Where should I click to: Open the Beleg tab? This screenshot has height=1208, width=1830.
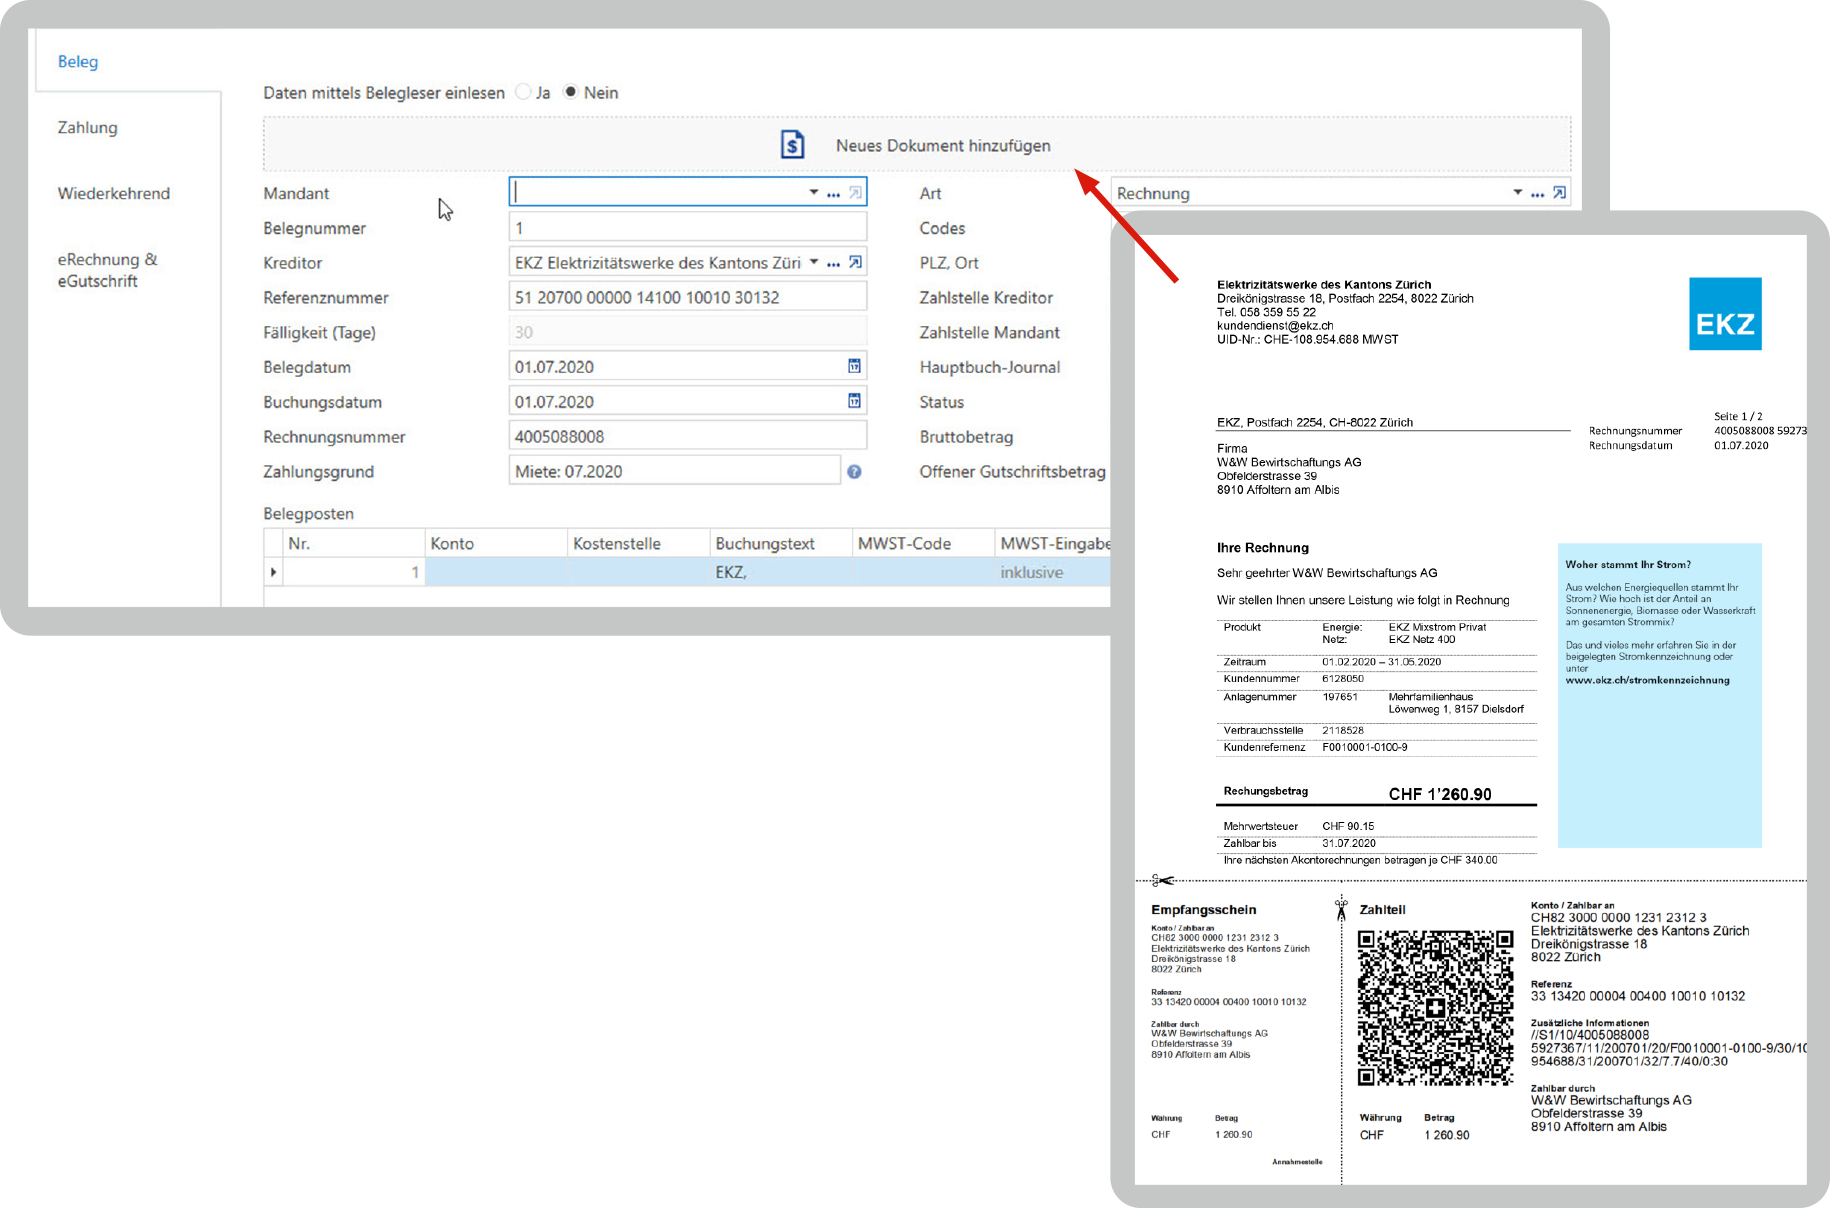pos(78,62)
